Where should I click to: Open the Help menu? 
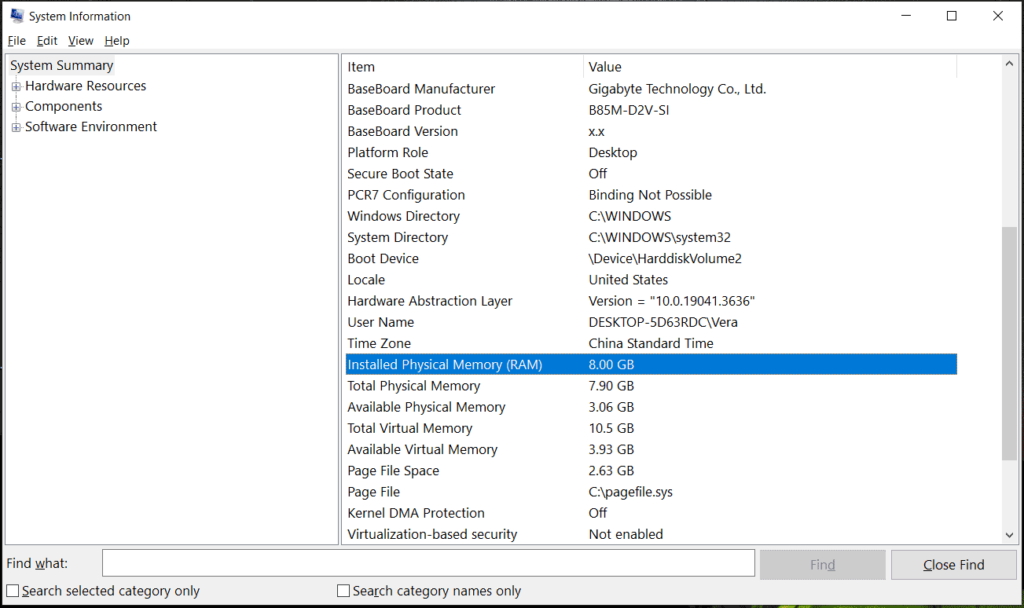(116, 40)
